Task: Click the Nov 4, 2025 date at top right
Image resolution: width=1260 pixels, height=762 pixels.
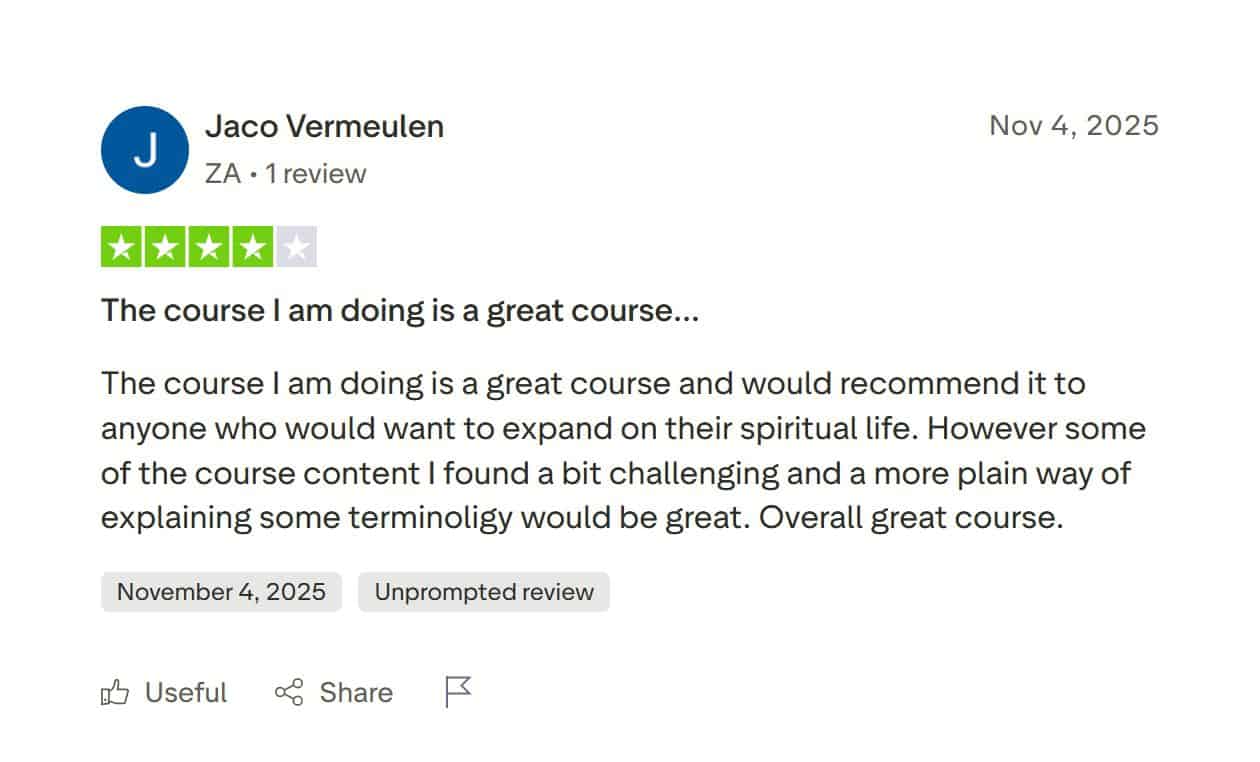Action: 1073,125
